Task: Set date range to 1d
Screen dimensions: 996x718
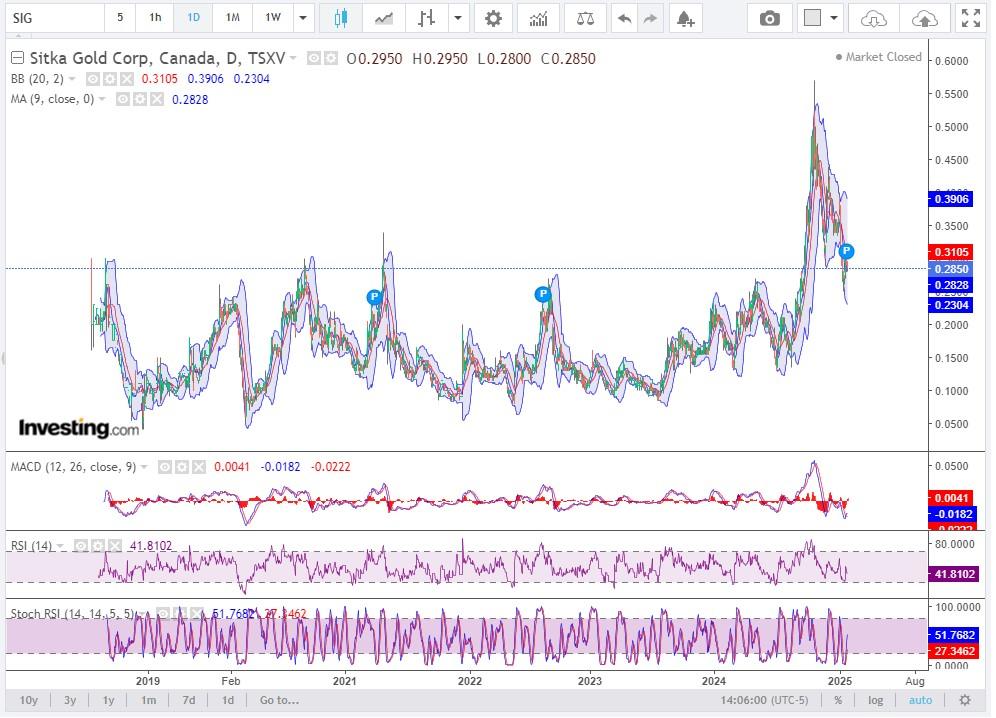Action: [x=227, y=700]
